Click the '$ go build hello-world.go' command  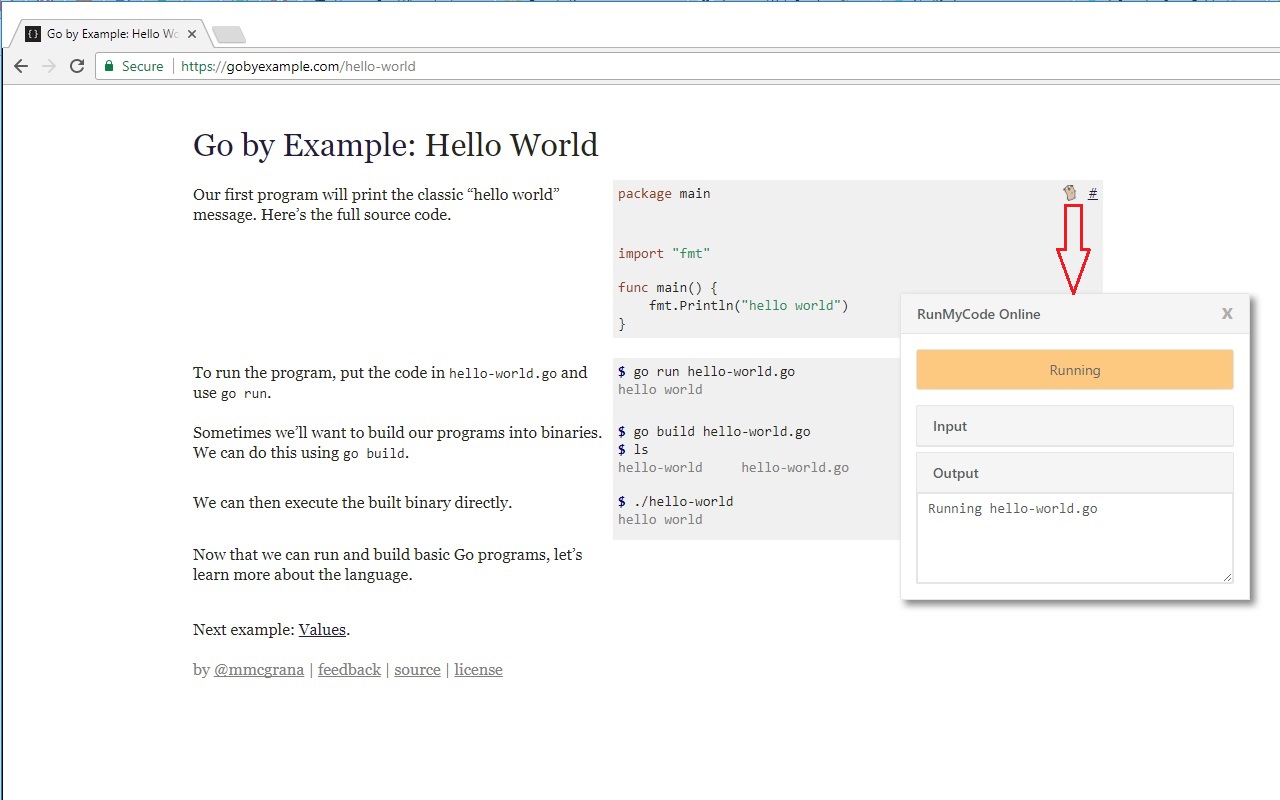click(x=714, y=432)
